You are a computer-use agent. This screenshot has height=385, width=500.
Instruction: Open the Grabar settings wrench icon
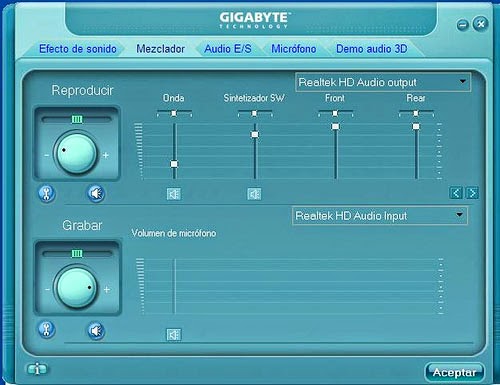click(47, 330)
